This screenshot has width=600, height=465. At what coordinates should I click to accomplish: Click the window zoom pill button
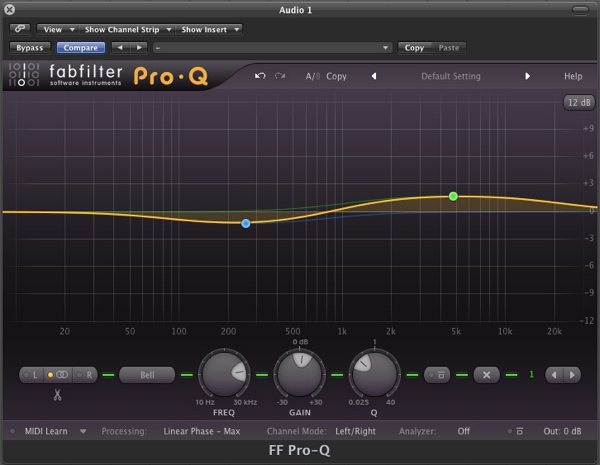[580, 10]
